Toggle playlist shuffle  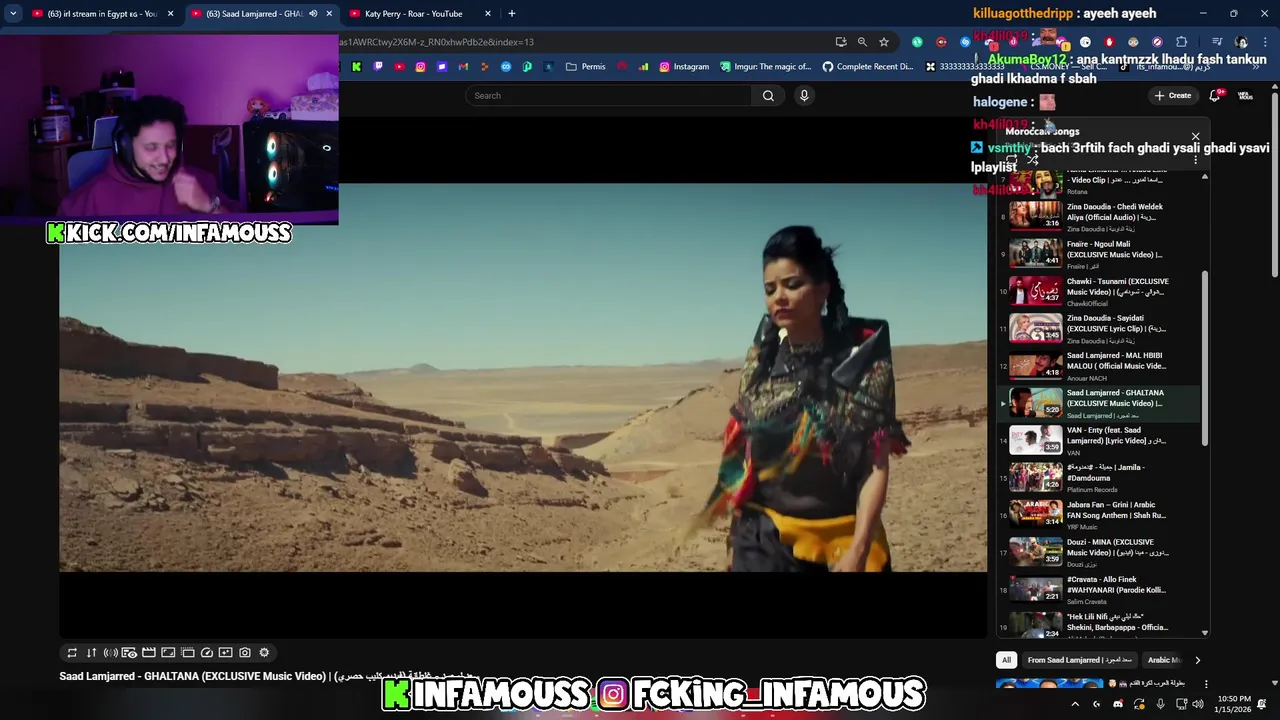pyautogui.click(x=1032, y=160)
